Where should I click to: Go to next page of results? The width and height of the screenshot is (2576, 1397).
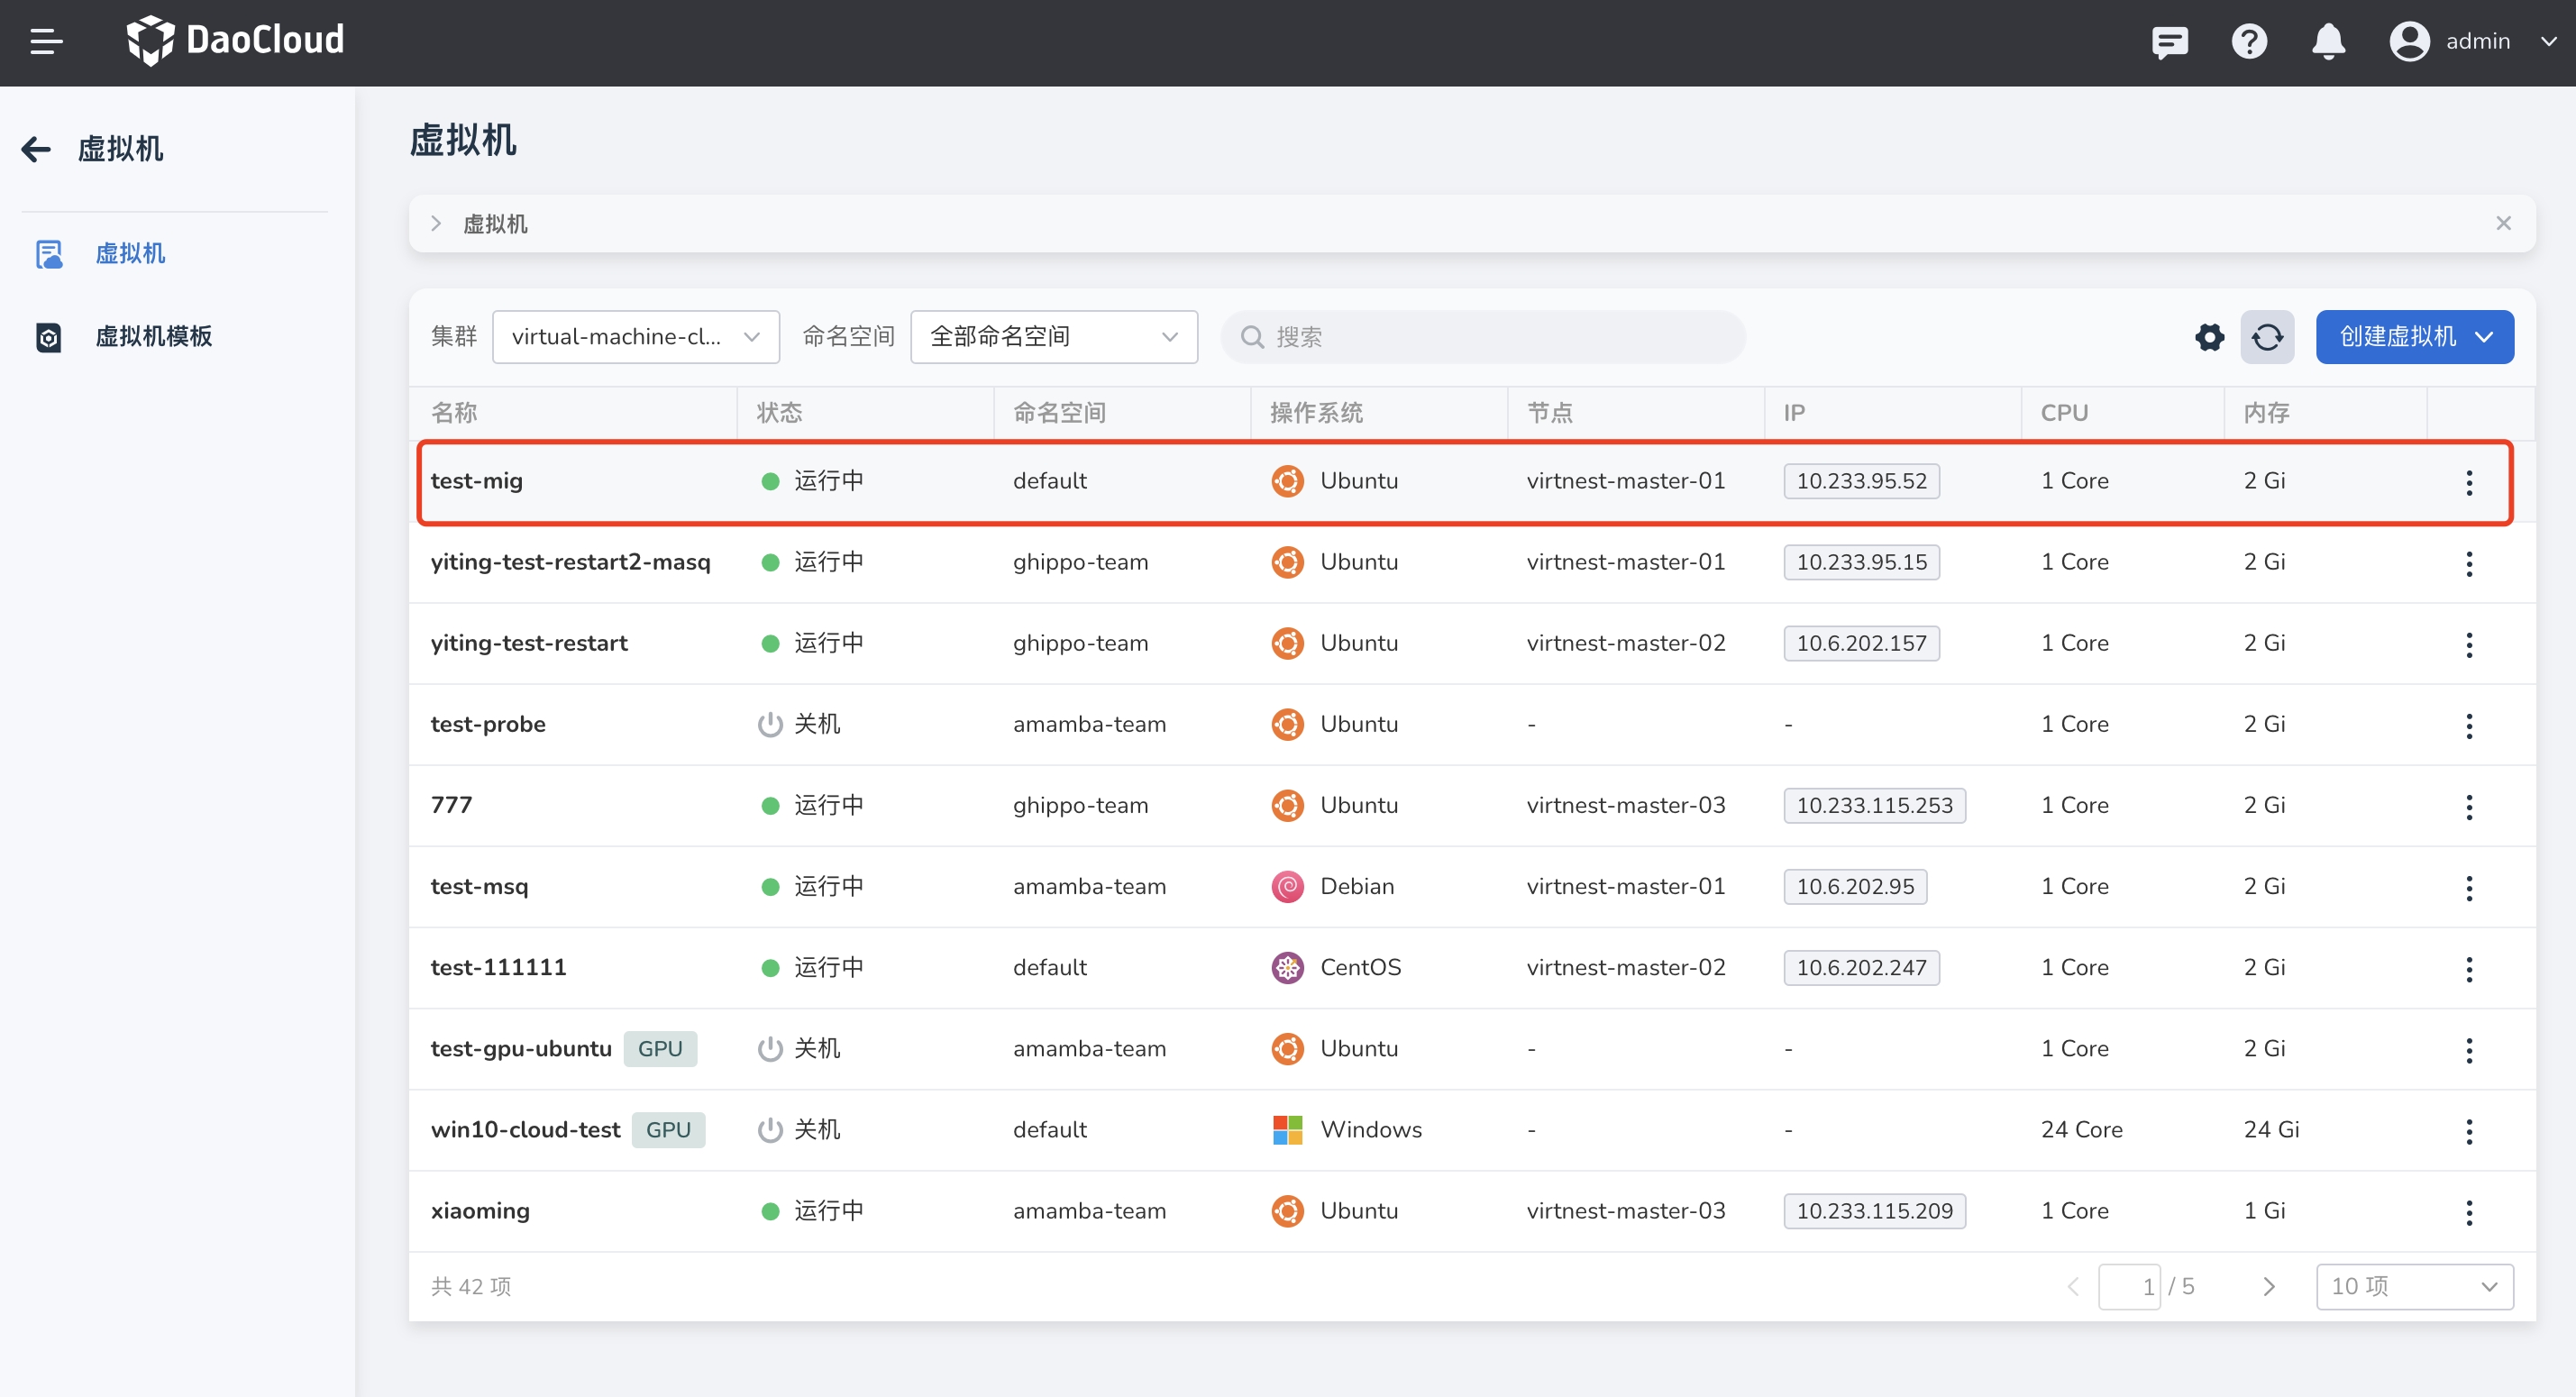point(2268,1286)
